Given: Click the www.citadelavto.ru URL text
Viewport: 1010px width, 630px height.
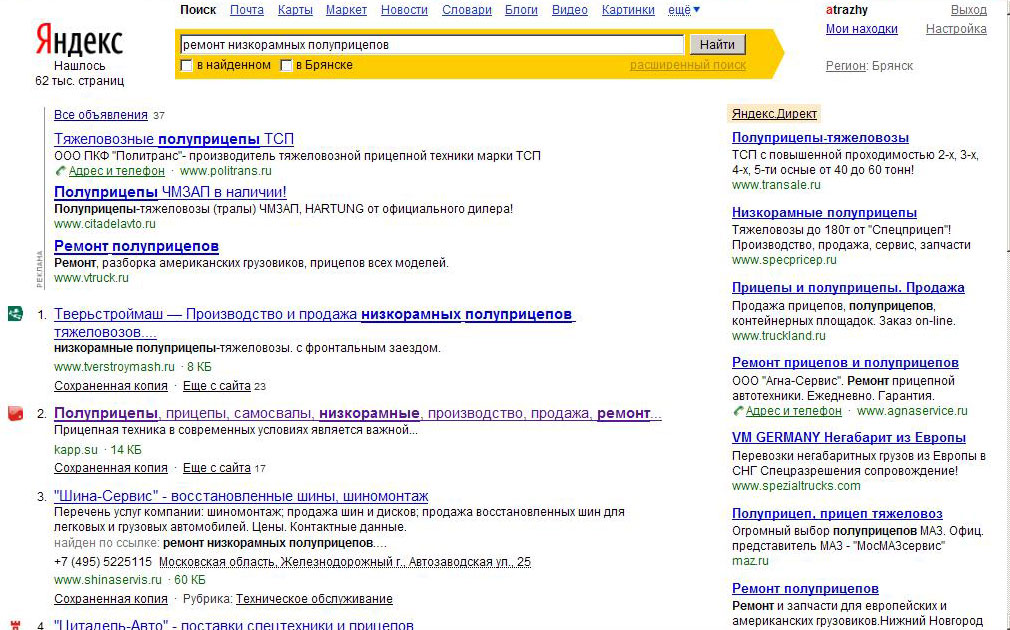Looking at the screenshot, I should [104, 224].
